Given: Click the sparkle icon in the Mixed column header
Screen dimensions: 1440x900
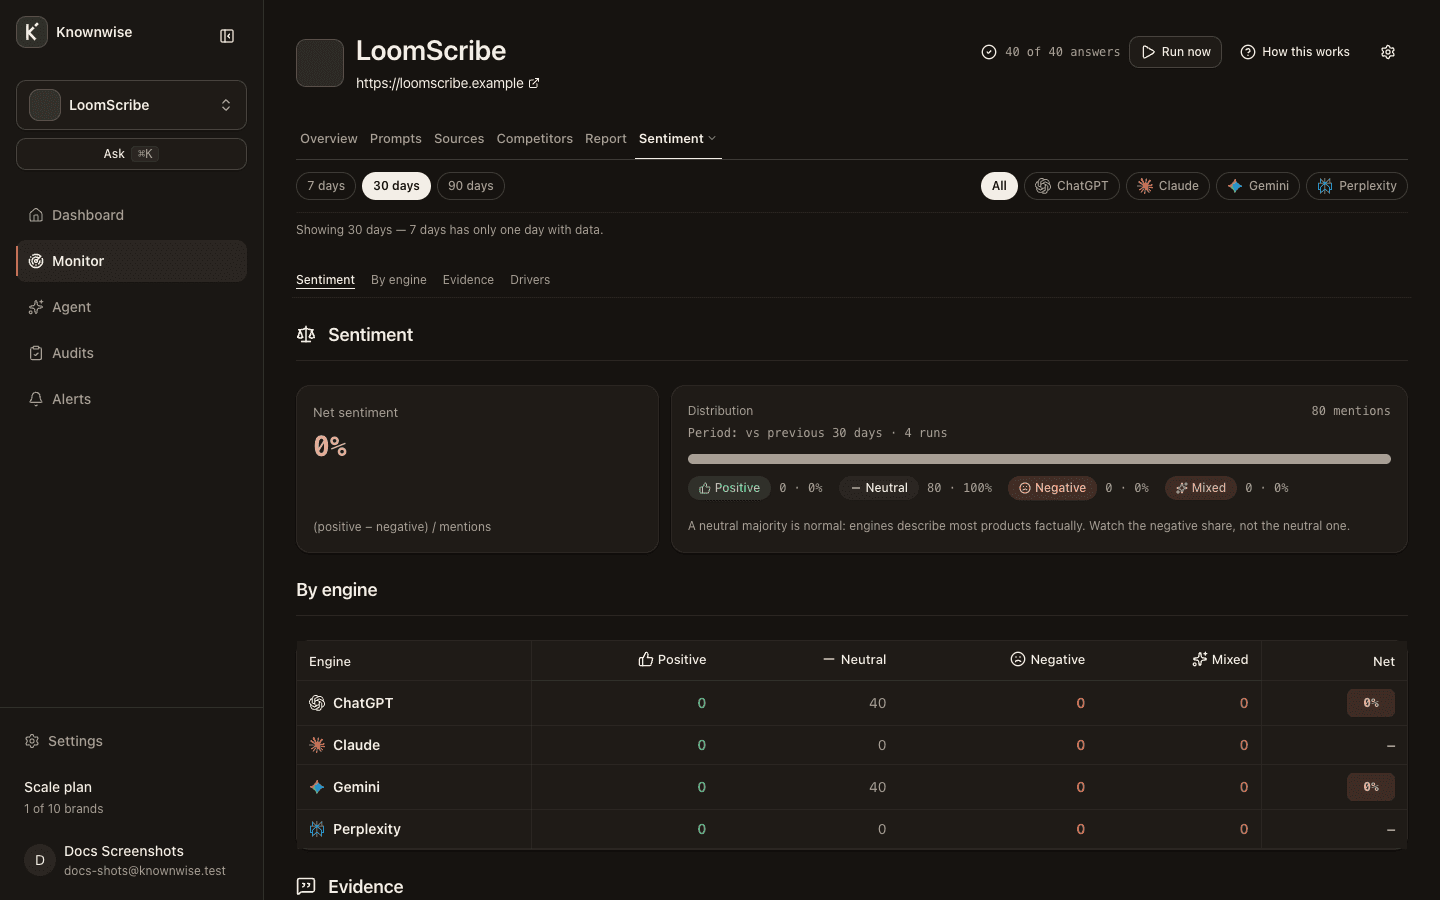Looking at the screenshot, I should (x=1200, y=660).
